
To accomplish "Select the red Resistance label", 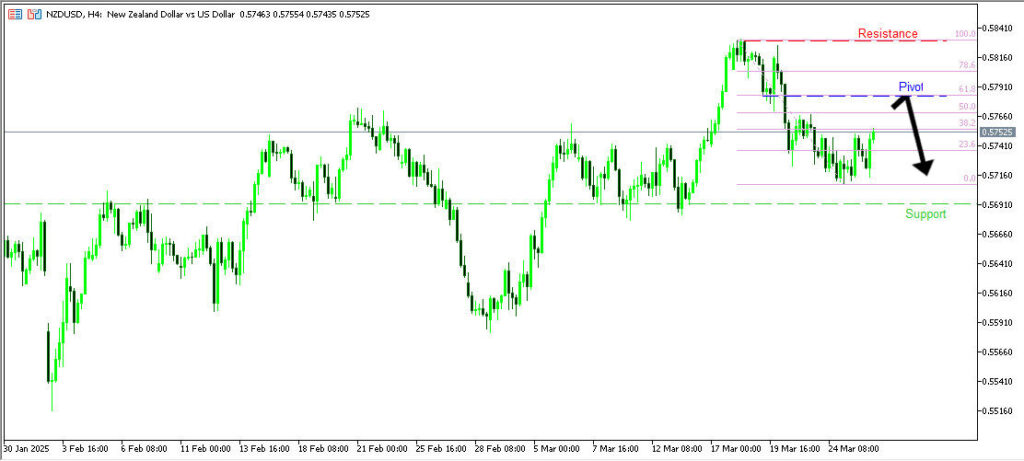I will 887,34.
